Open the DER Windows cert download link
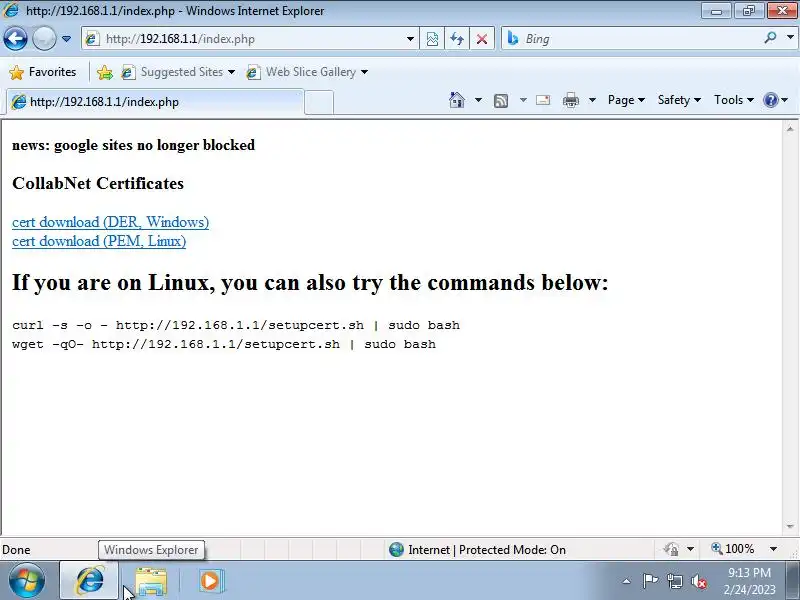Viewport: 800px width, 600px height. pos(110,222)
